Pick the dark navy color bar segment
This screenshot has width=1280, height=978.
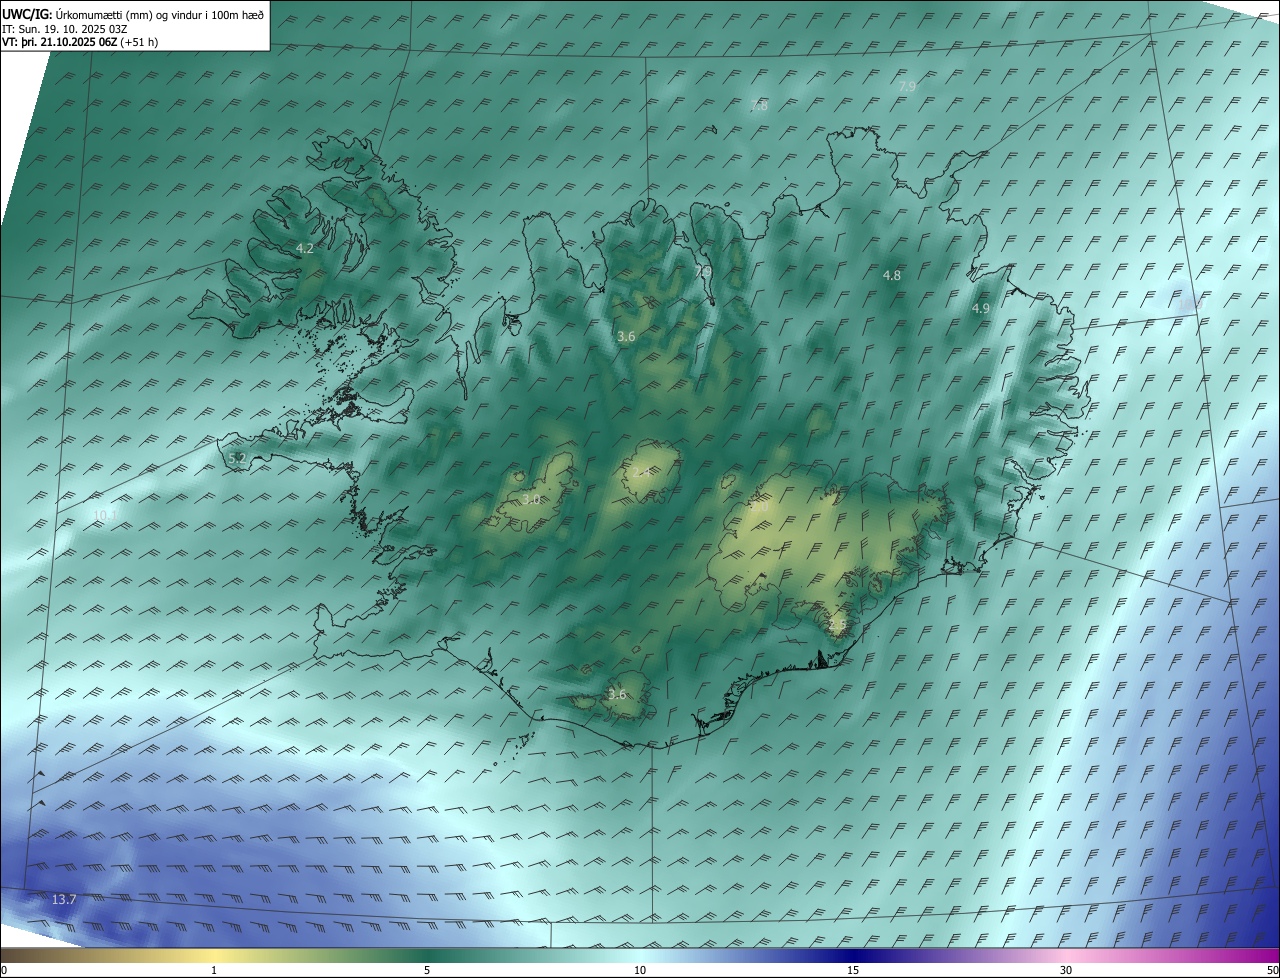click(x=855, y=956)
